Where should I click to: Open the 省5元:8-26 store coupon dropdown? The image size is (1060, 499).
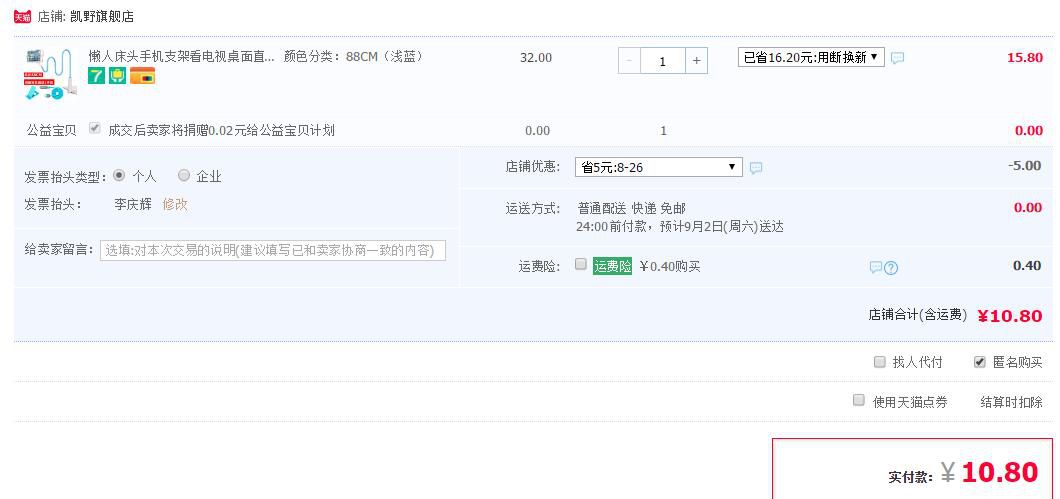658,167
